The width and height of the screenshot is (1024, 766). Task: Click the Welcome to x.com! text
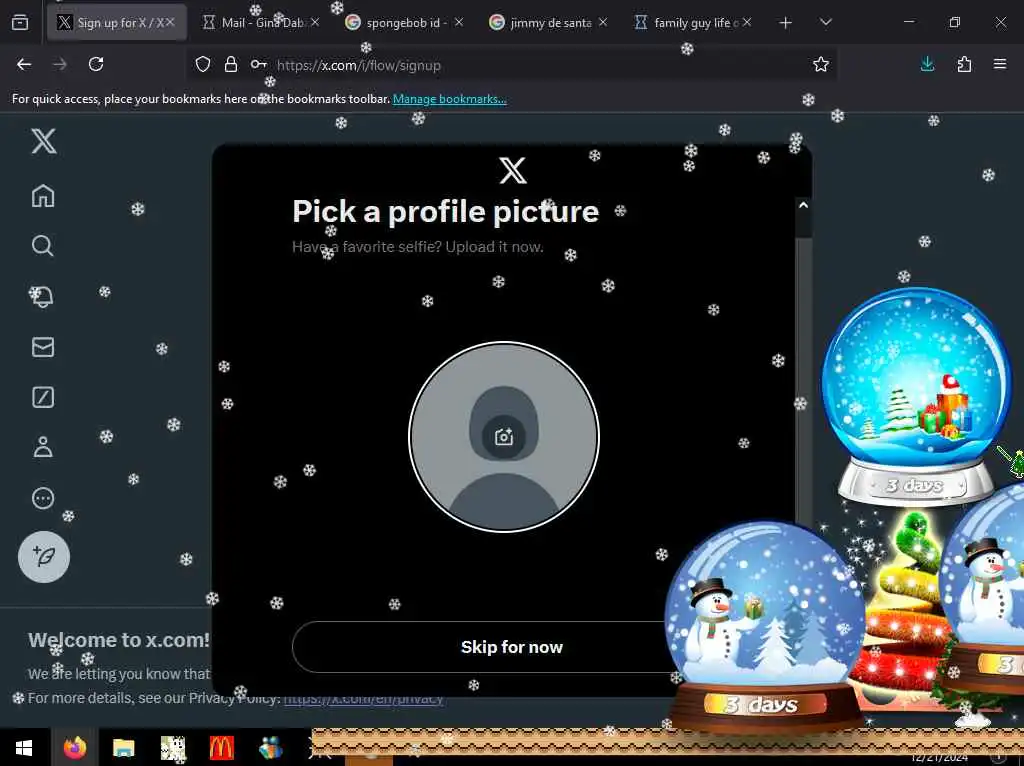(119, 640)
